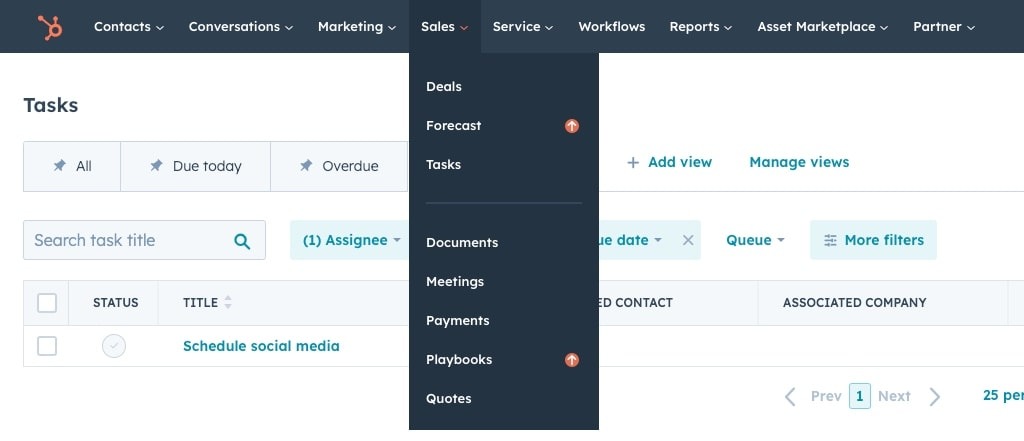Select Quotes from Sales menu
The width and height of the screenshot is (1024, 441).
pos(449,399)
